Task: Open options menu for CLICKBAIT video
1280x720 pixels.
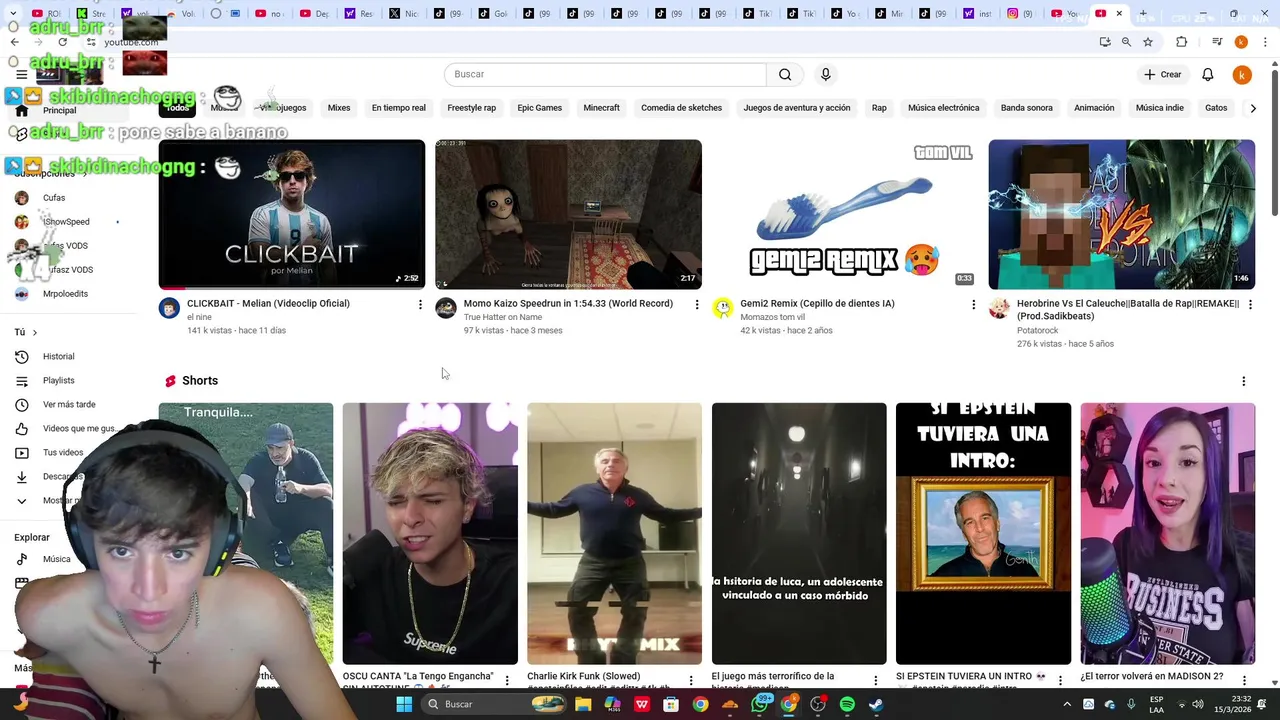Action: (x=420, y=304)
